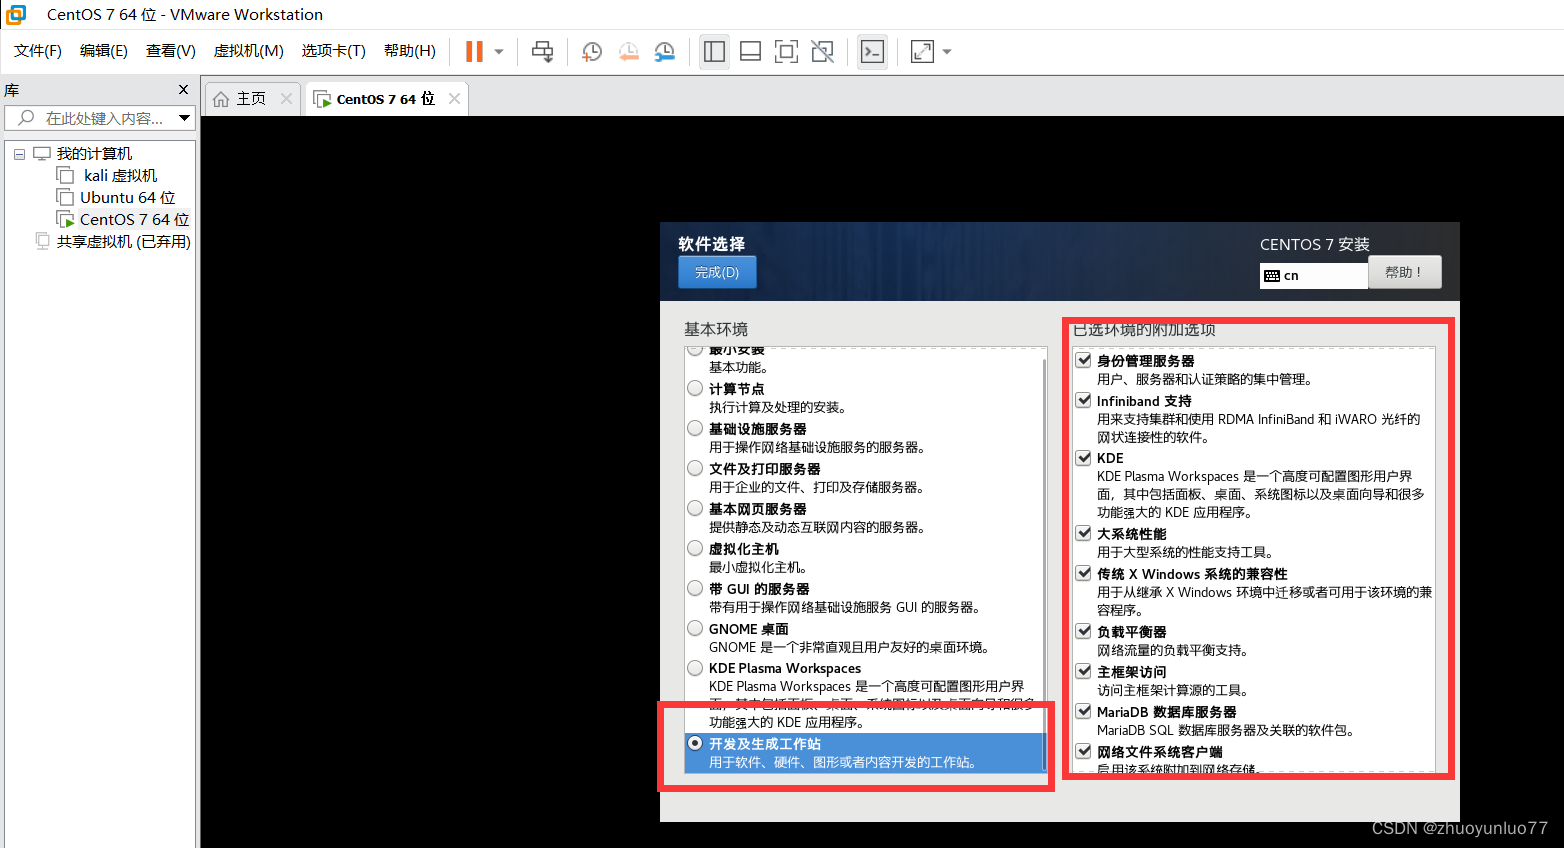This screenshot has width=1564, height=848.
Task: Enter full screen mode icon
Action: point(786,51)
